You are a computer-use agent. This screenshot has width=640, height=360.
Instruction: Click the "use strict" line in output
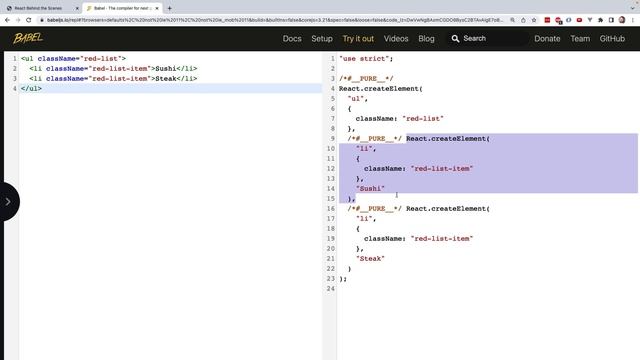pyautogui.click(x=366, y=59)
